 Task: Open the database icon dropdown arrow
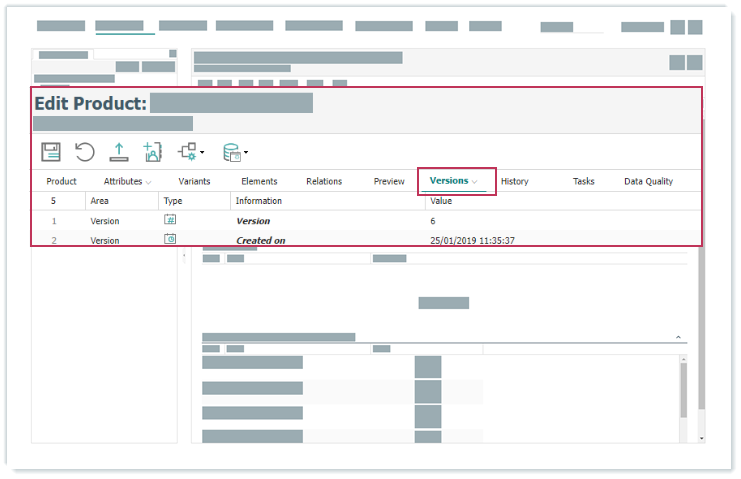tap(246, 154)
